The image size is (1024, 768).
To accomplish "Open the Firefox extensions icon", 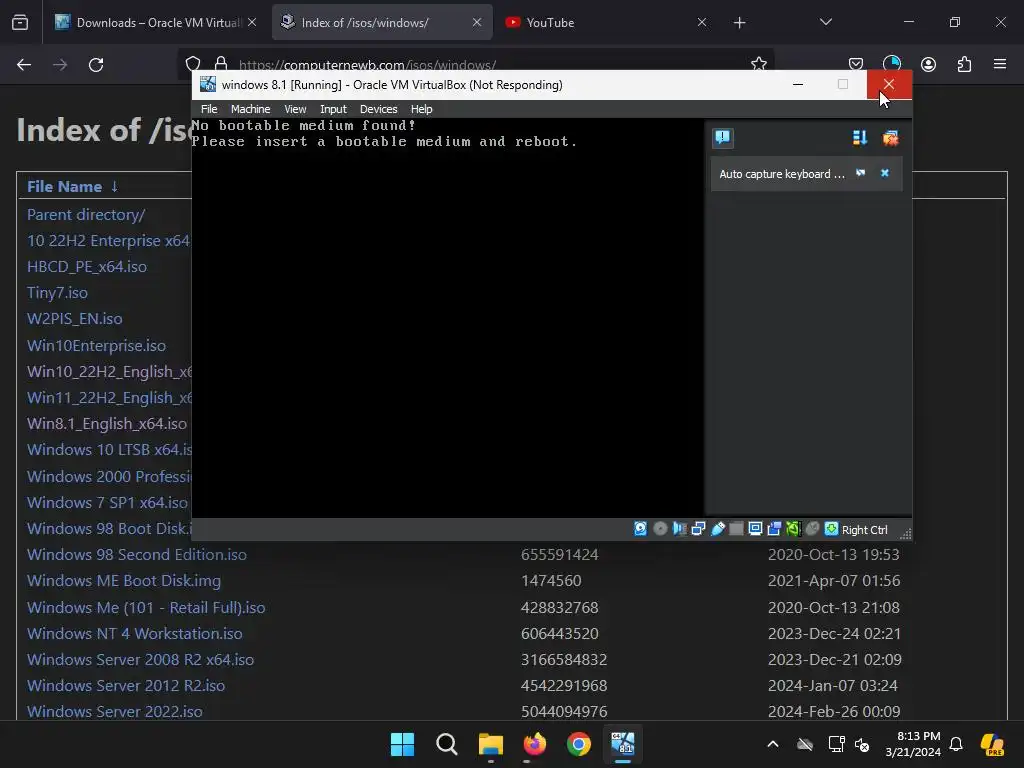I will point(964,64).
